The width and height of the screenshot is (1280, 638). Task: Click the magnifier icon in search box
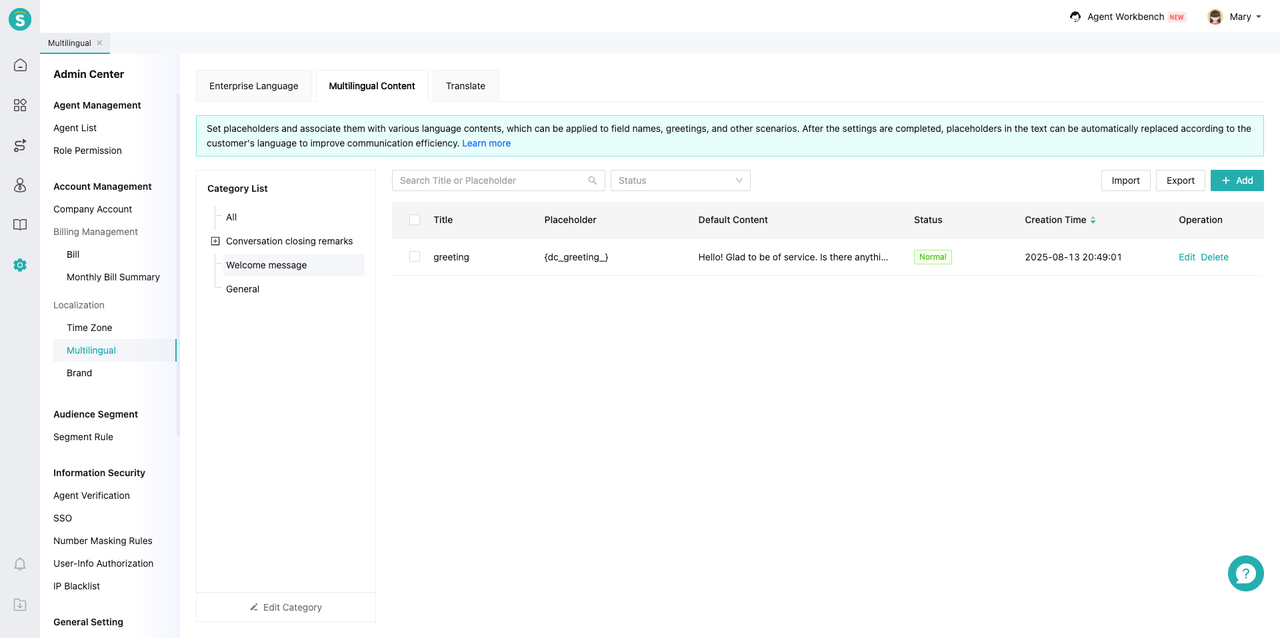tap(592, 181)
